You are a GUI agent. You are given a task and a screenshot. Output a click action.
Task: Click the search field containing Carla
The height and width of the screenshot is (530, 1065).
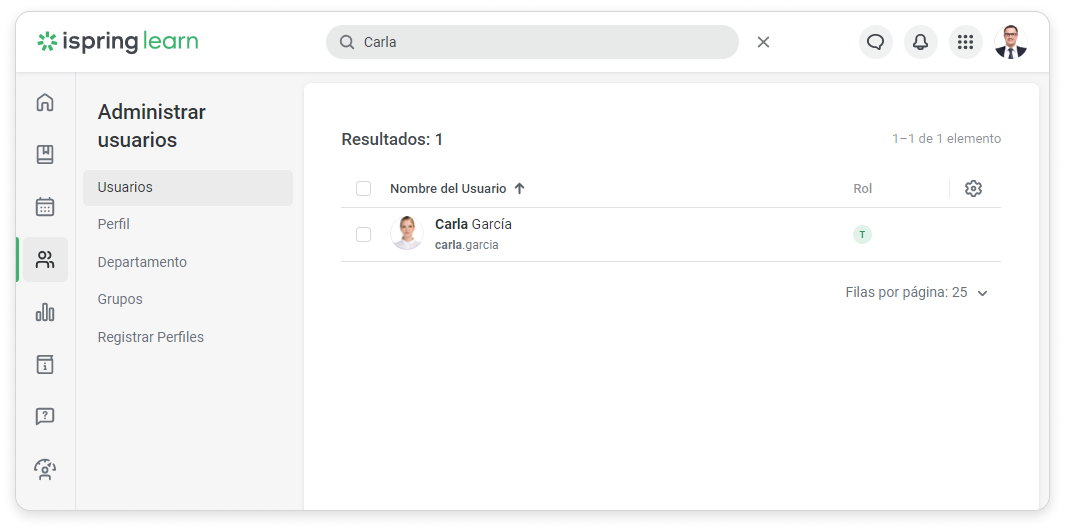pos(540,42)
